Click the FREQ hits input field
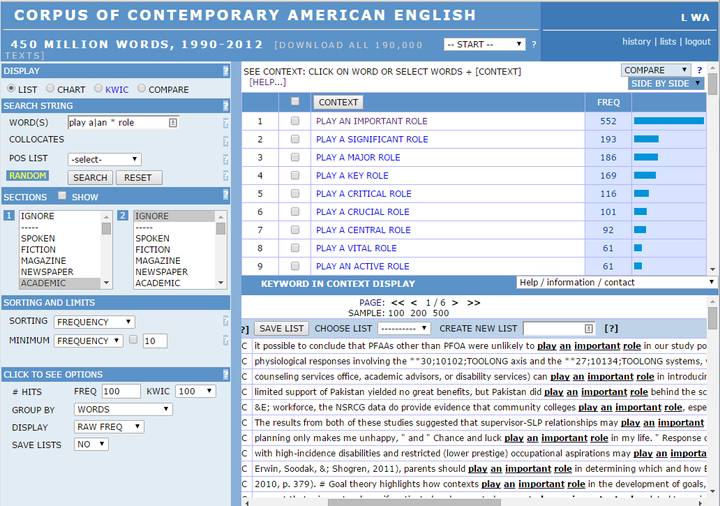The width and height of the screenshot is (720, 506). (121, 391)
